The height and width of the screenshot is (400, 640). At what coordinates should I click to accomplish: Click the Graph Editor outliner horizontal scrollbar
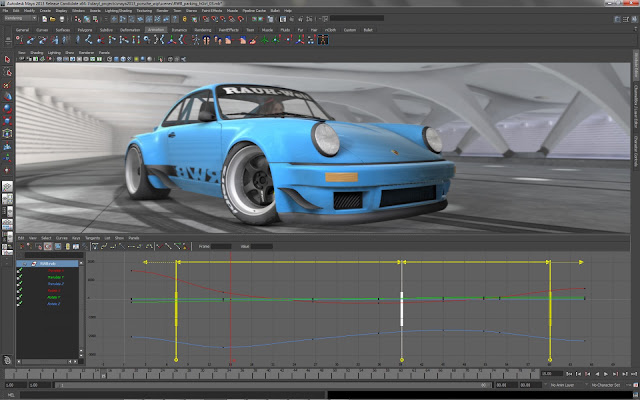pyautogui.click(x=47, y=362)
